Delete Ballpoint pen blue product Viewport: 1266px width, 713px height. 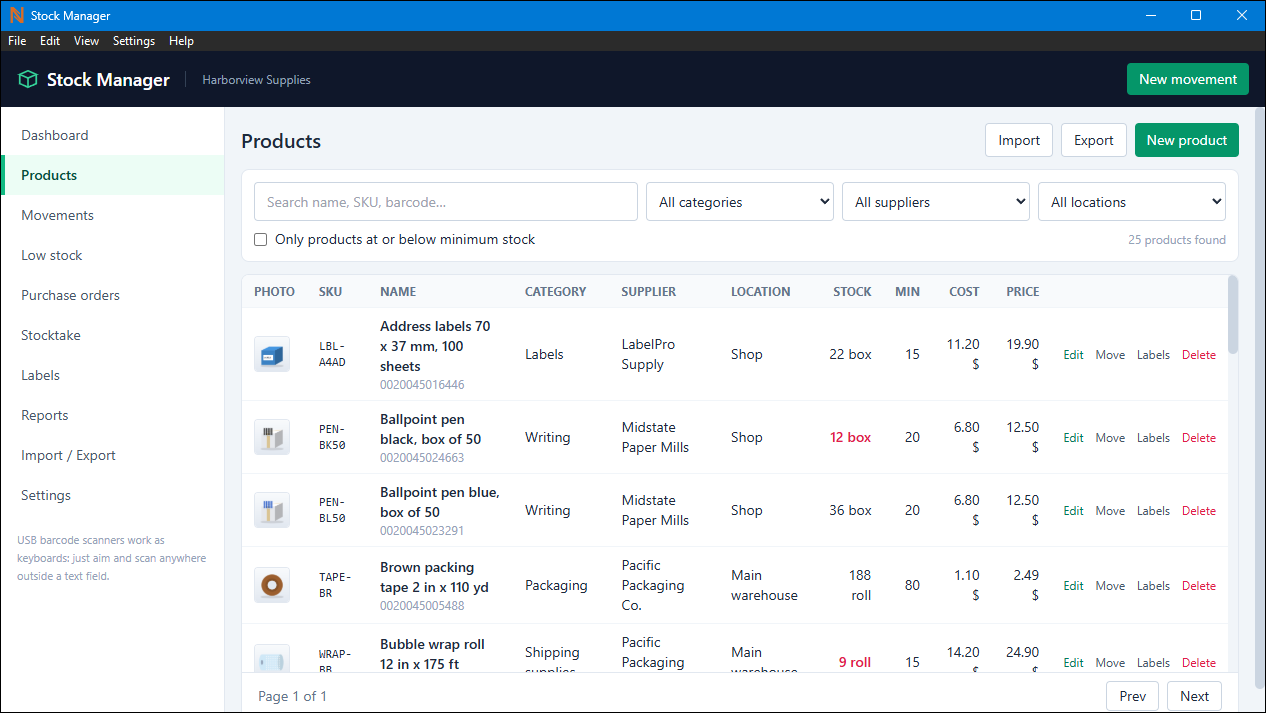click(1199, 511)
